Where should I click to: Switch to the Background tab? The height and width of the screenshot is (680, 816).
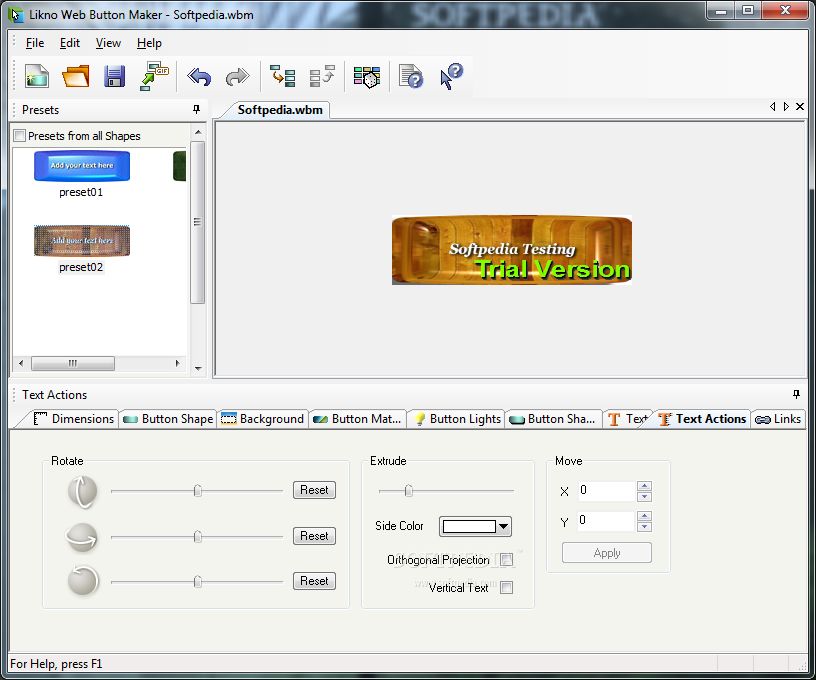(262, 419)
